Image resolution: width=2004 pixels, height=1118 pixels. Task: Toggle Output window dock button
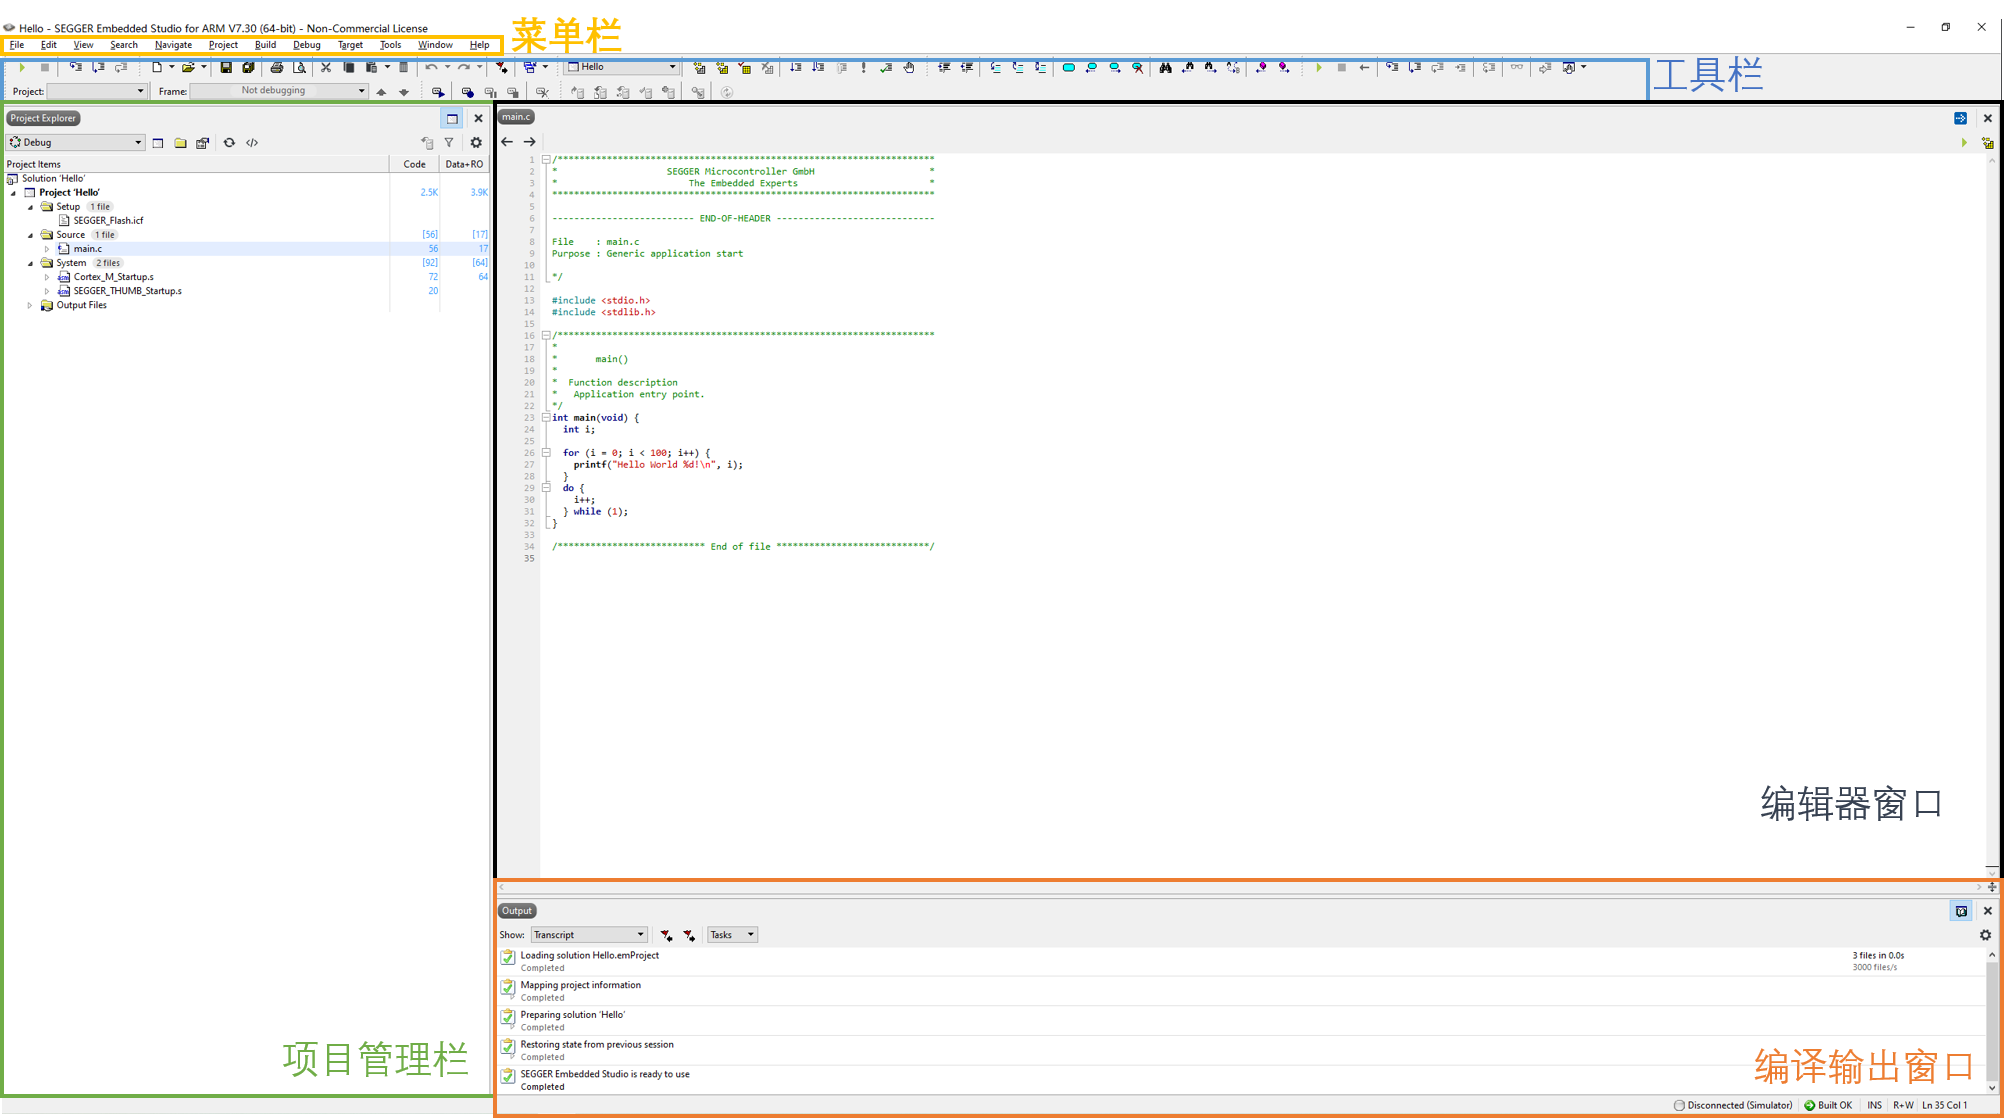coord(1961,911)
